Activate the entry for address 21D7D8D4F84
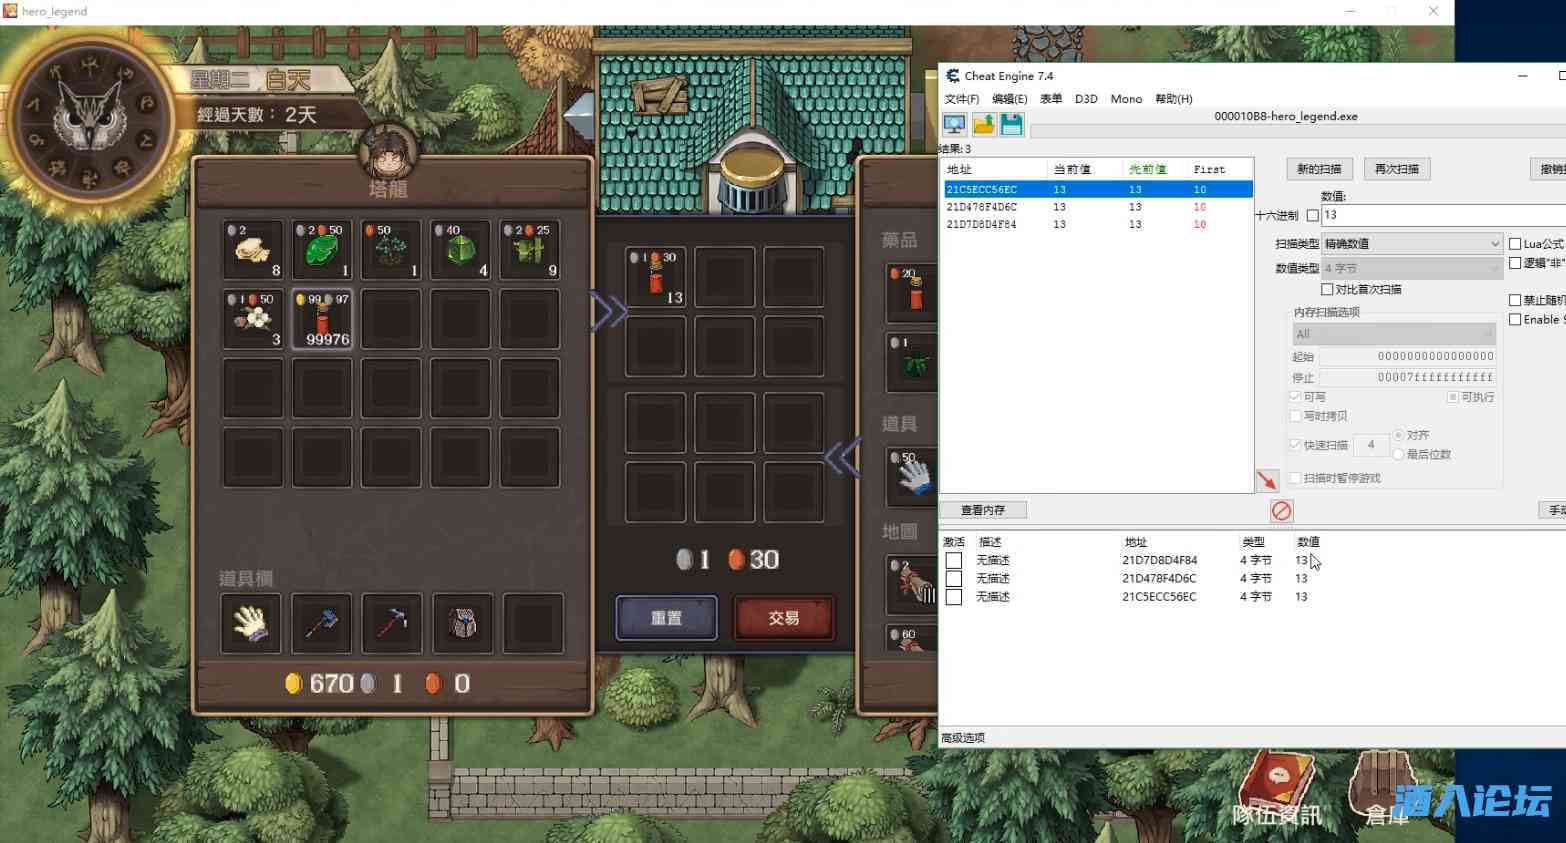 coord(954,561)
